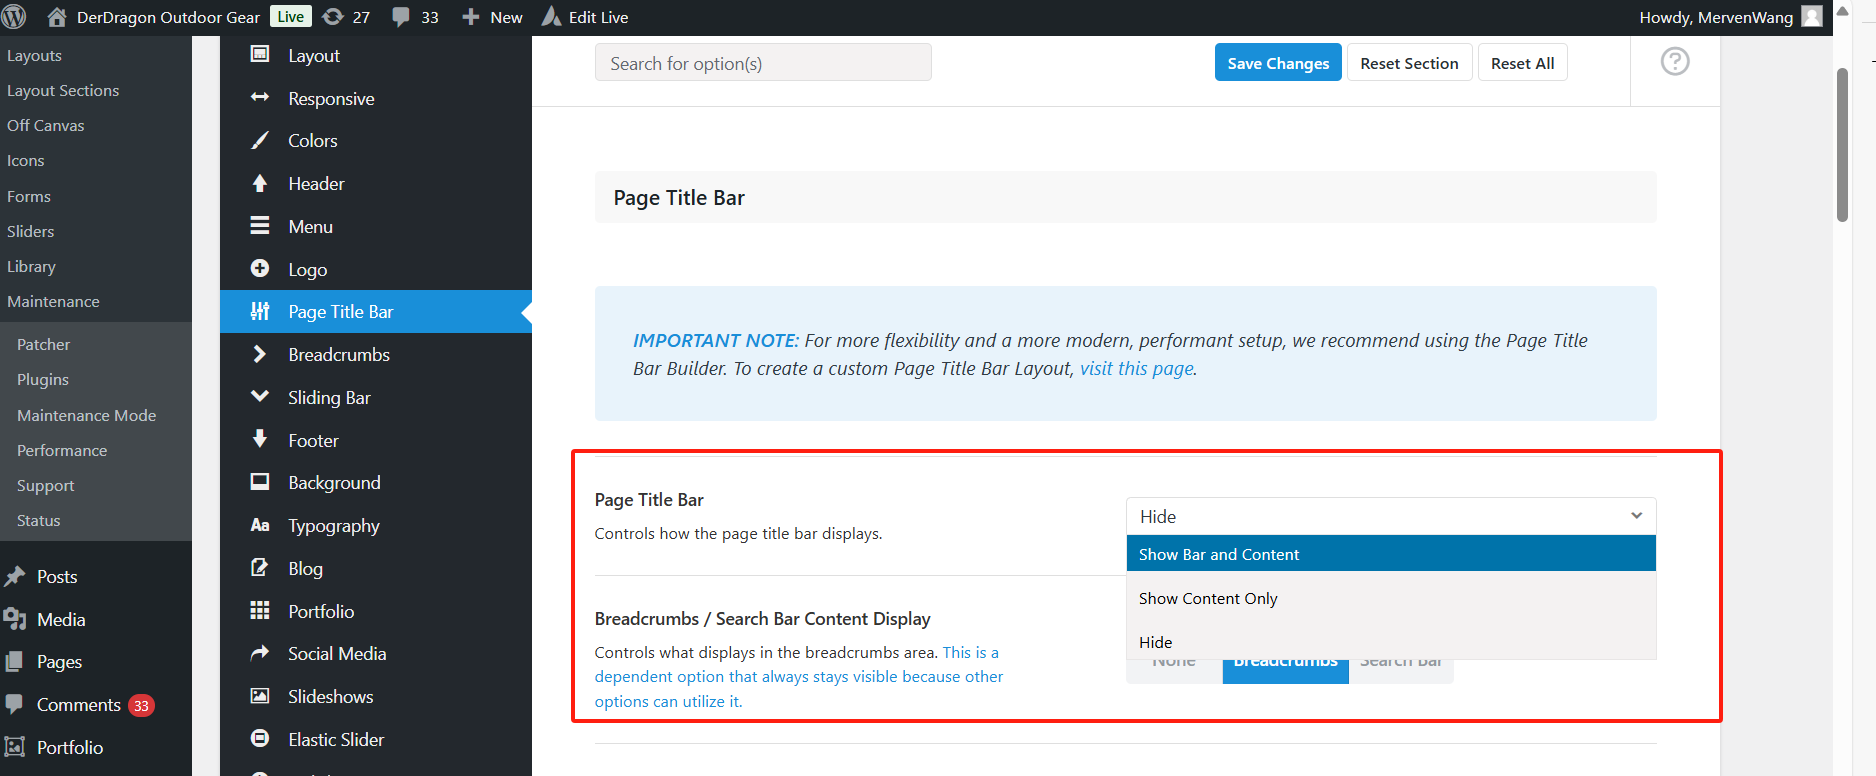This screenshot has height=776, width=1876.
Task: Click the Reset Section button
Action: 1408,63
